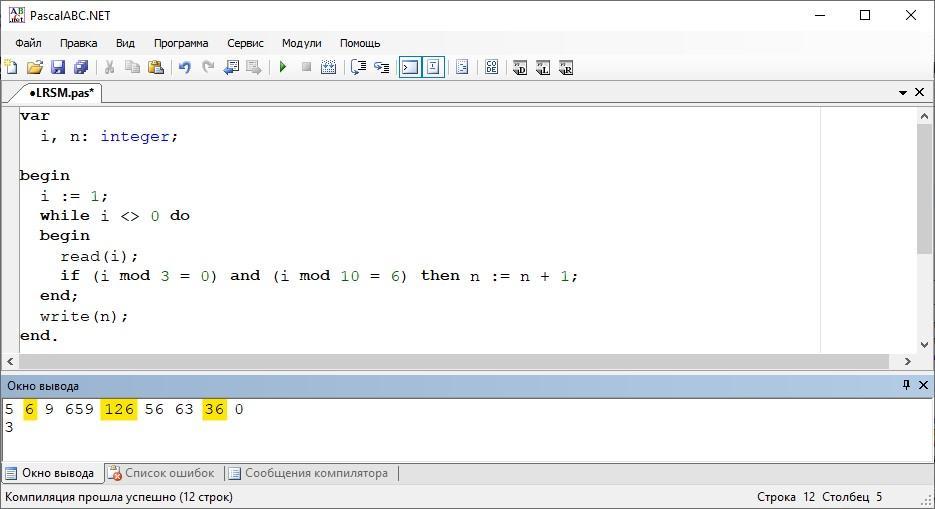This screenshot has width=935, height=509.
Task: Switch to Сообщения компилятора tab
Action: [x=309, y=473]
